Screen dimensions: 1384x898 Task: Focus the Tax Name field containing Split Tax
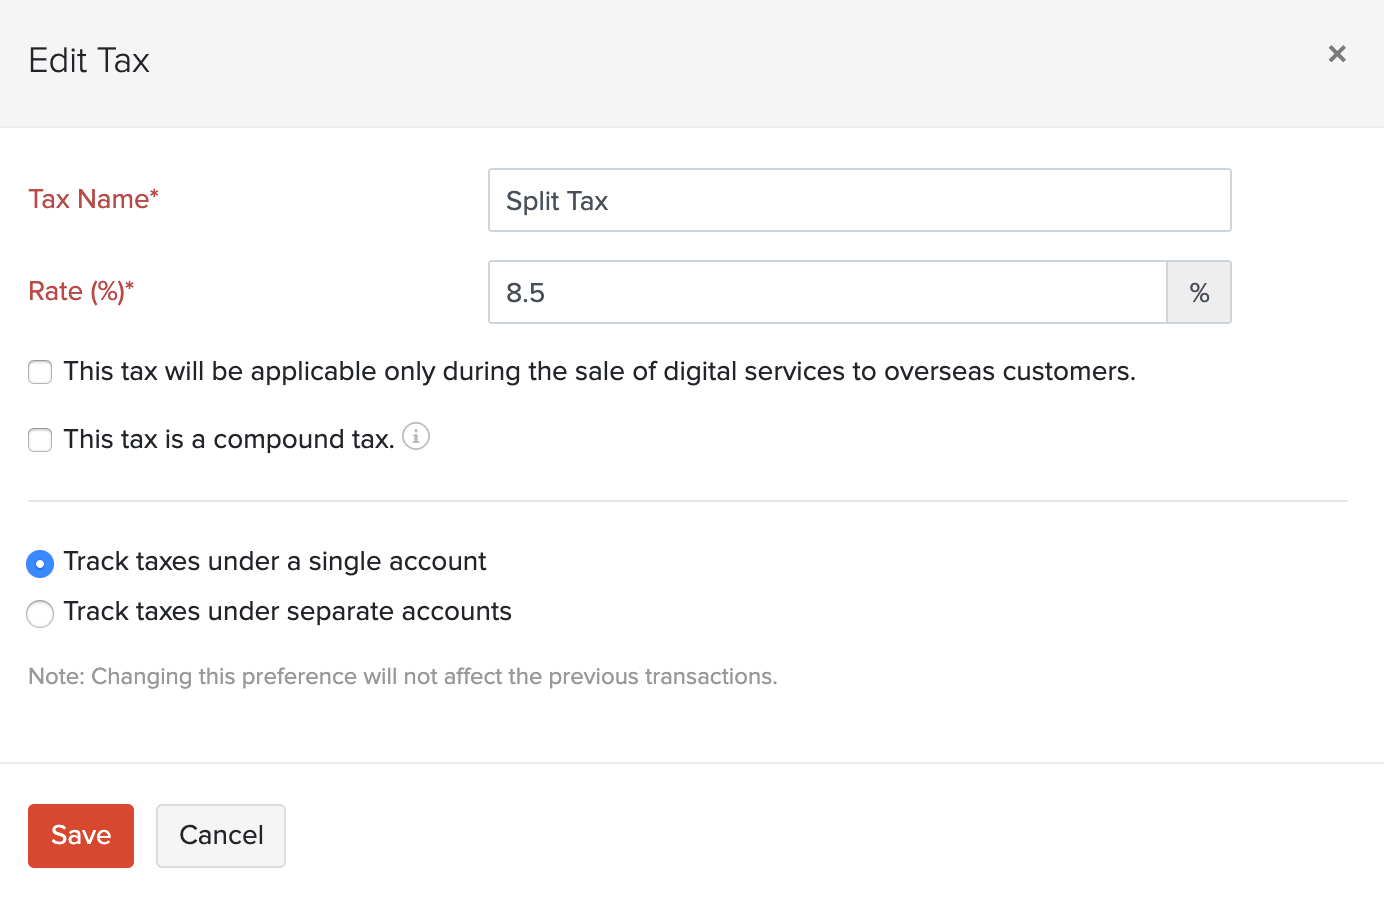[859, 200]
